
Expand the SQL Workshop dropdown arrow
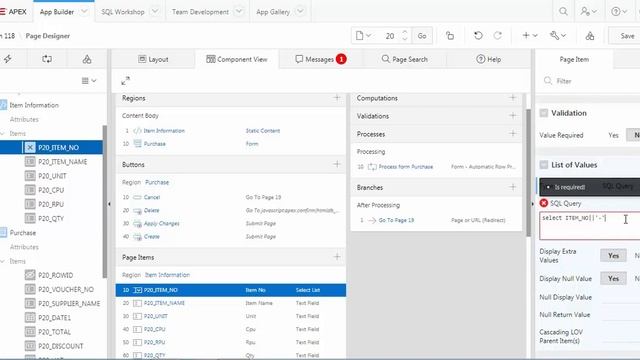[155, 11]
